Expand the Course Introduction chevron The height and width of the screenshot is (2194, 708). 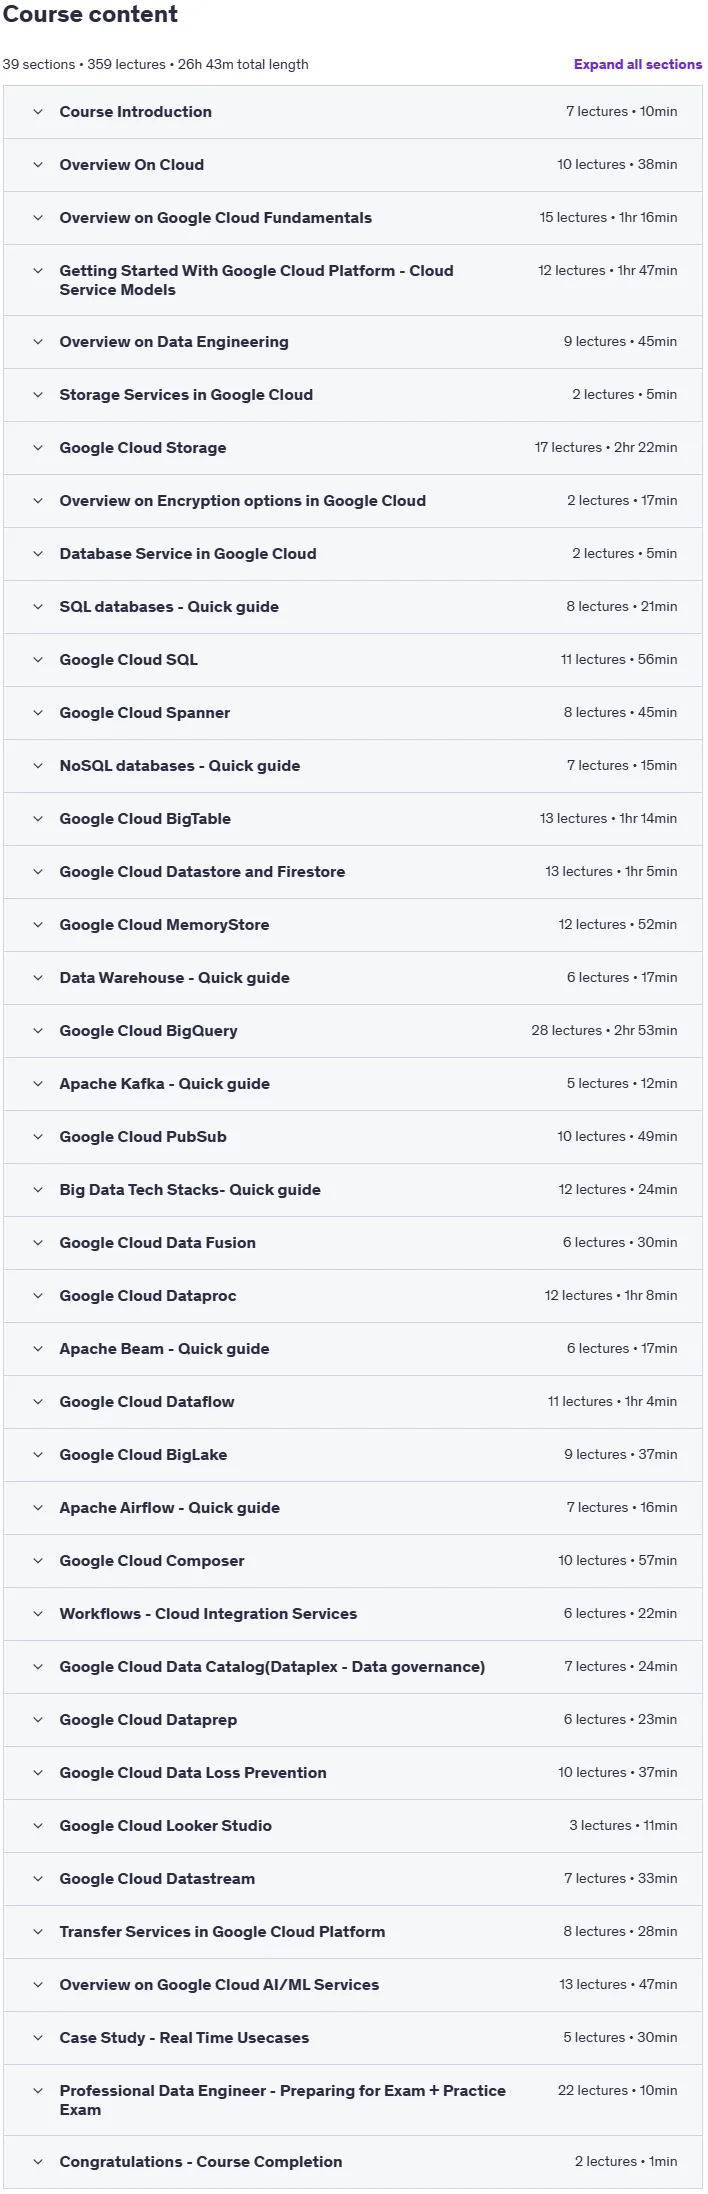click(x=38, y=112)
